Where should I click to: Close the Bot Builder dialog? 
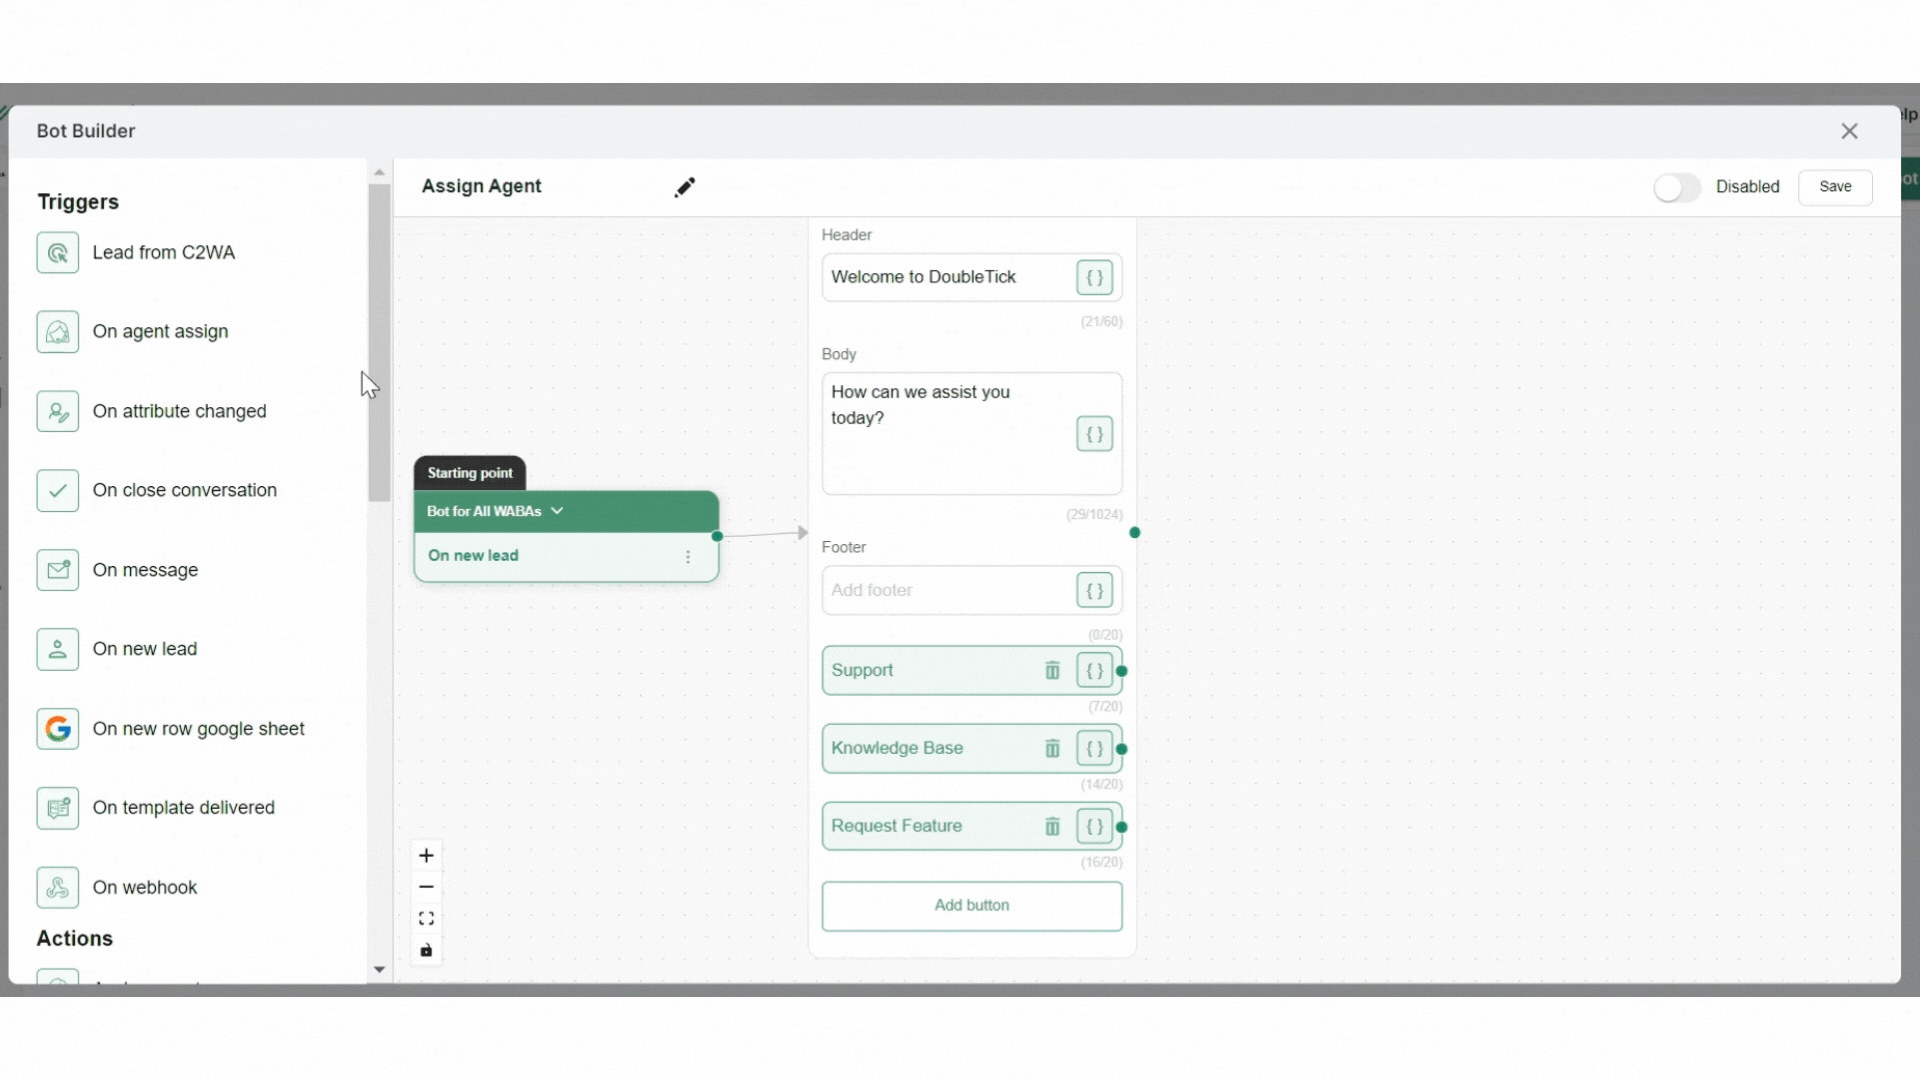coord(1849,131)
